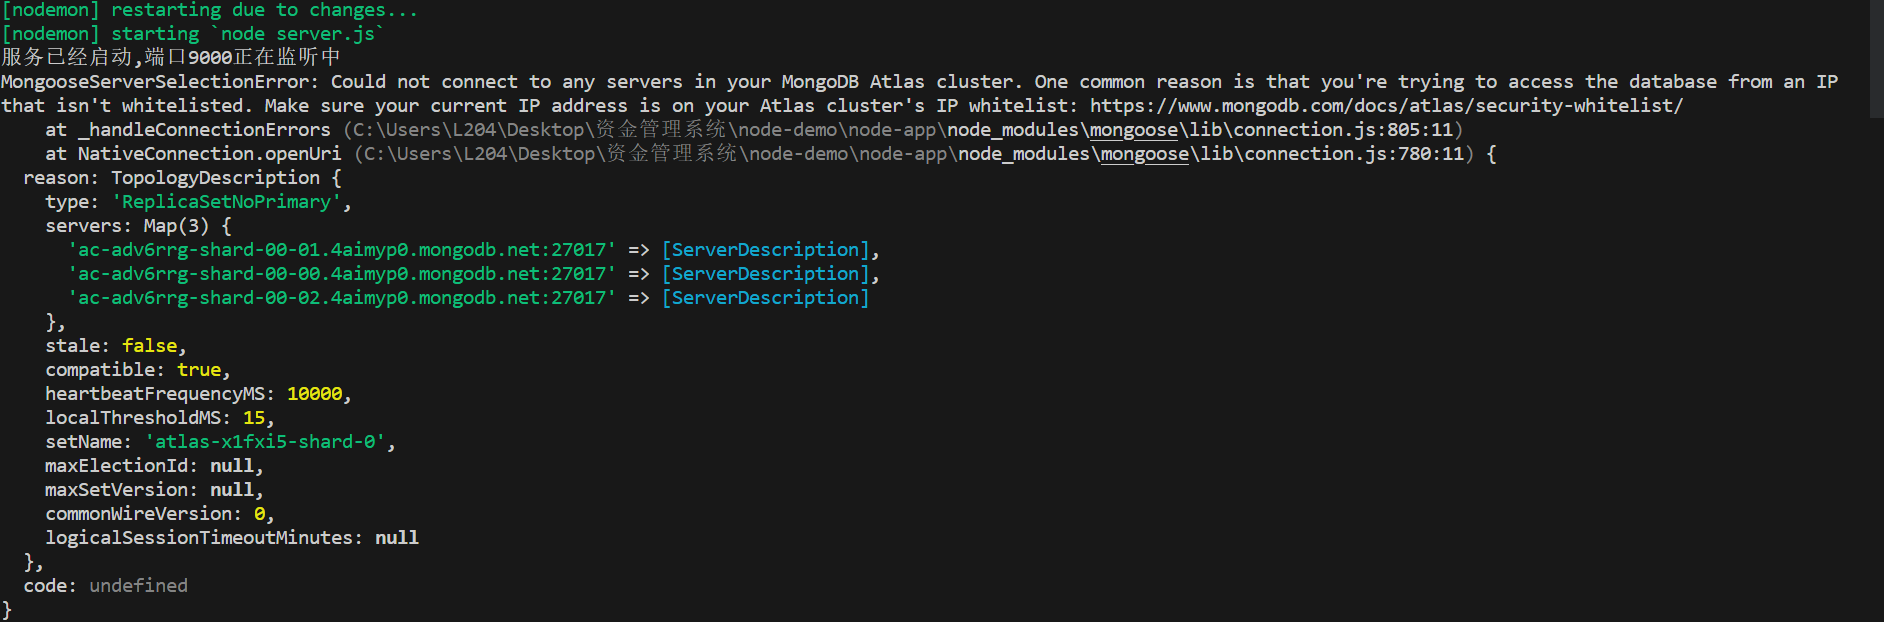Click the shard-00-00 server host string
The image size is (1884, 622).
[342, 274]
